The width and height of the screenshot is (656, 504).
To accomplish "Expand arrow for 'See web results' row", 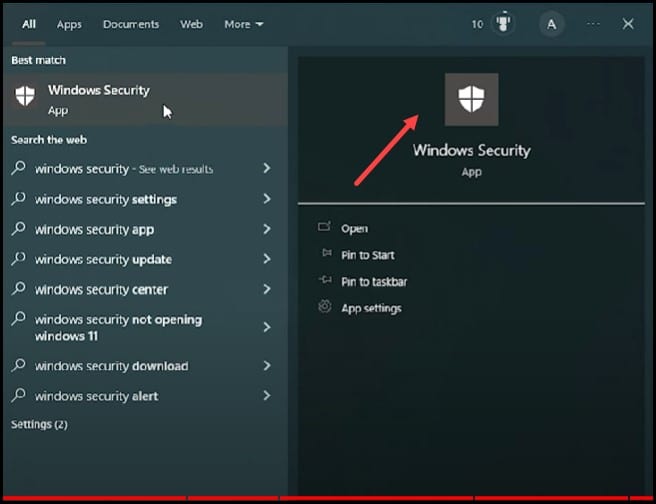I will tap(266, 168).
